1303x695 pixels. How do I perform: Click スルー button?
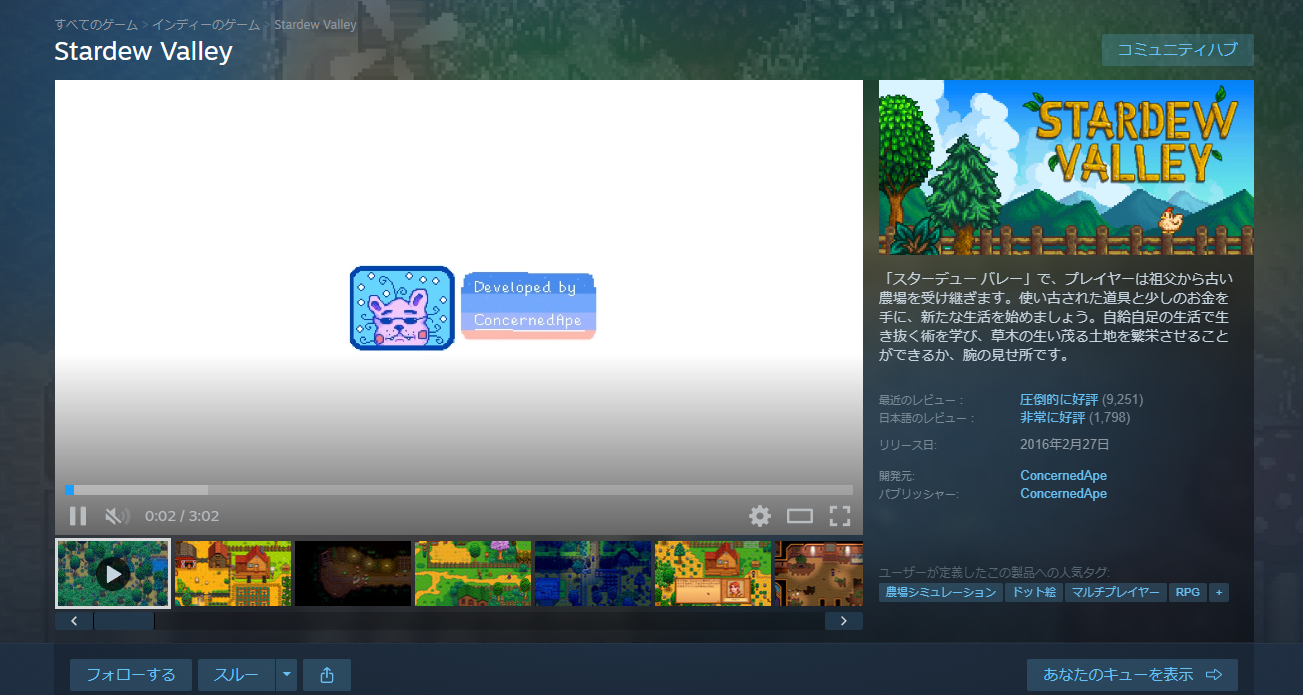236,675
